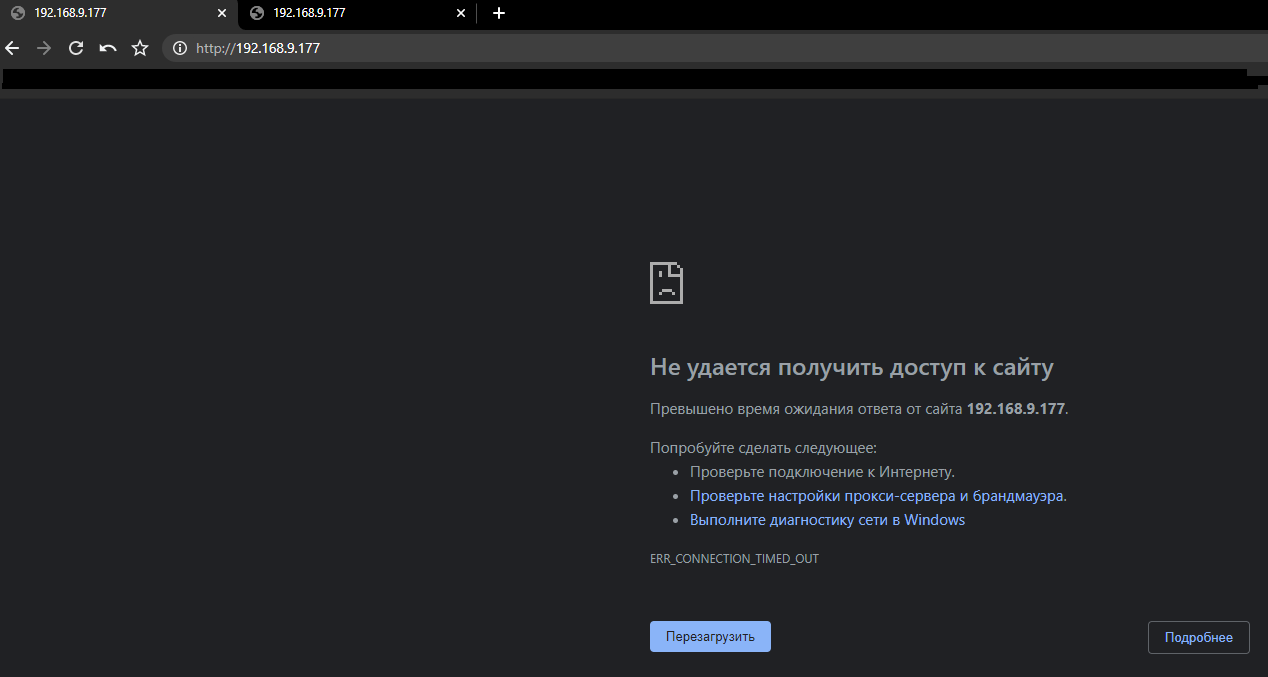The height and width of the screenshot is (677, 1268).
Task: Click the Проверьте подключение к Интернету text
Action: pos(822,472)
